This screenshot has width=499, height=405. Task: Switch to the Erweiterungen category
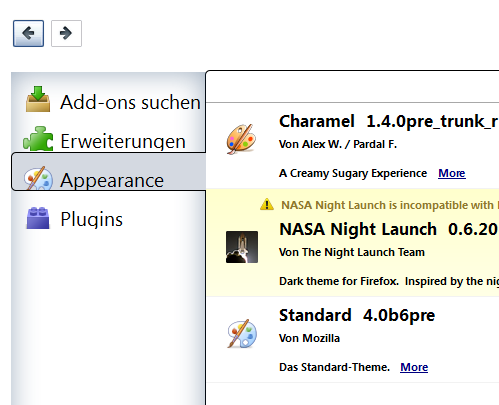click(123, 141)
